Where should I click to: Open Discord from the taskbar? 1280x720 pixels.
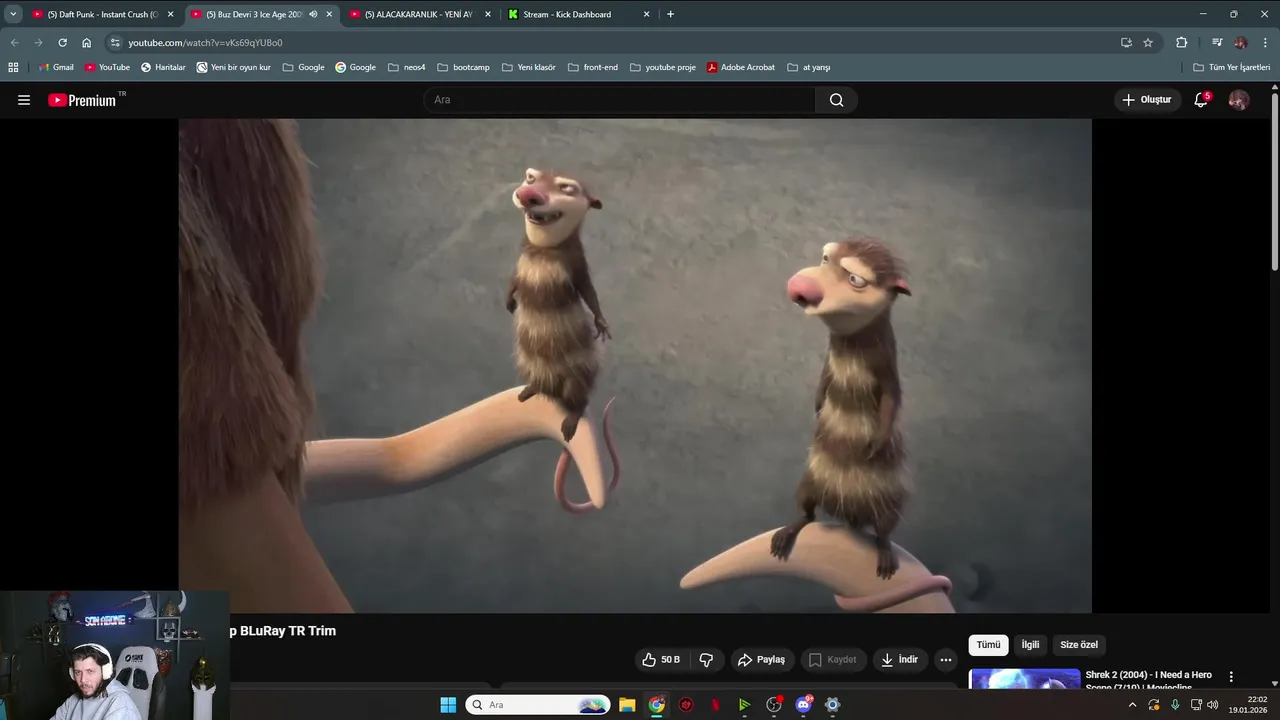click(x=803, y=705)
